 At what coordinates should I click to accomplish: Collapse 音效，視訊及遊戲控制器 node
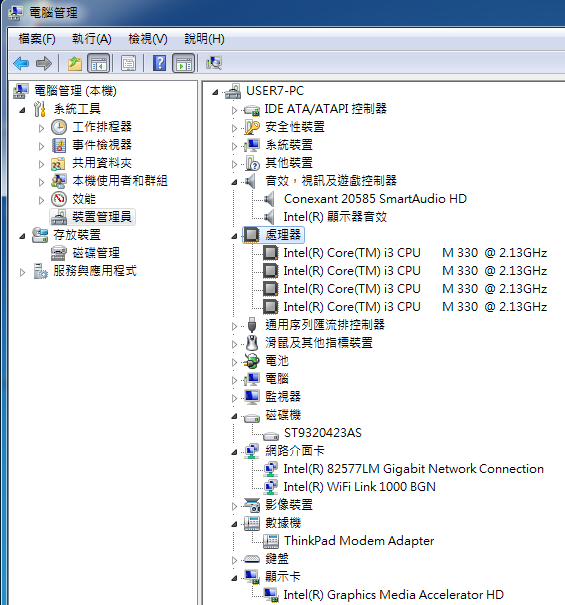(234, 182)
